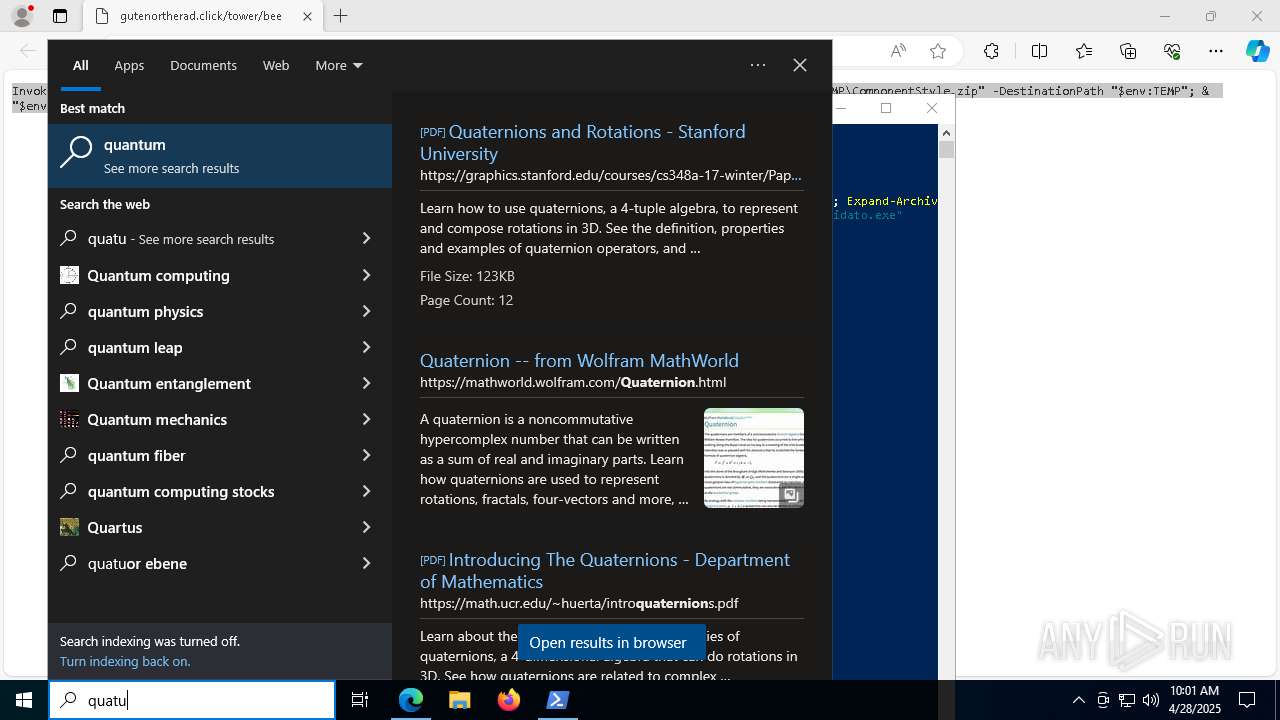
Task: Open Task View on the taskbar
Action: (x=360, y=700)
